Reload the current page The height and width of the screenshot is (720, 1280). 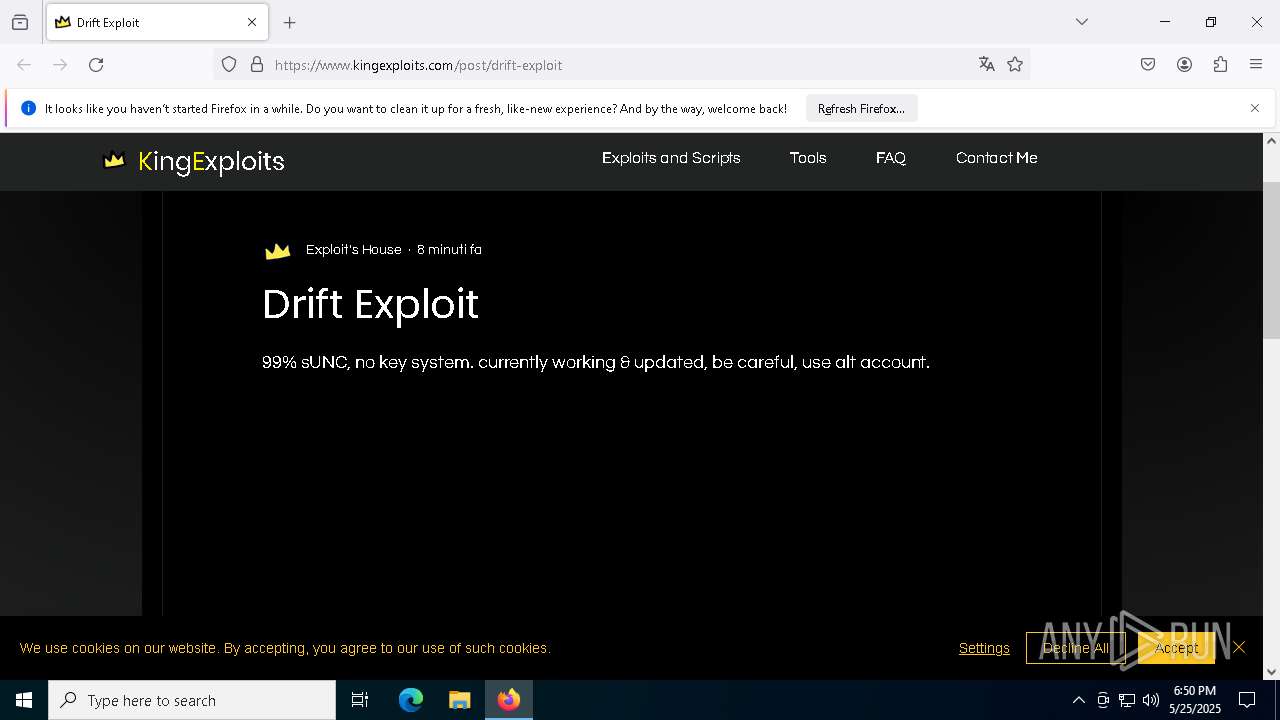point(96,65)
